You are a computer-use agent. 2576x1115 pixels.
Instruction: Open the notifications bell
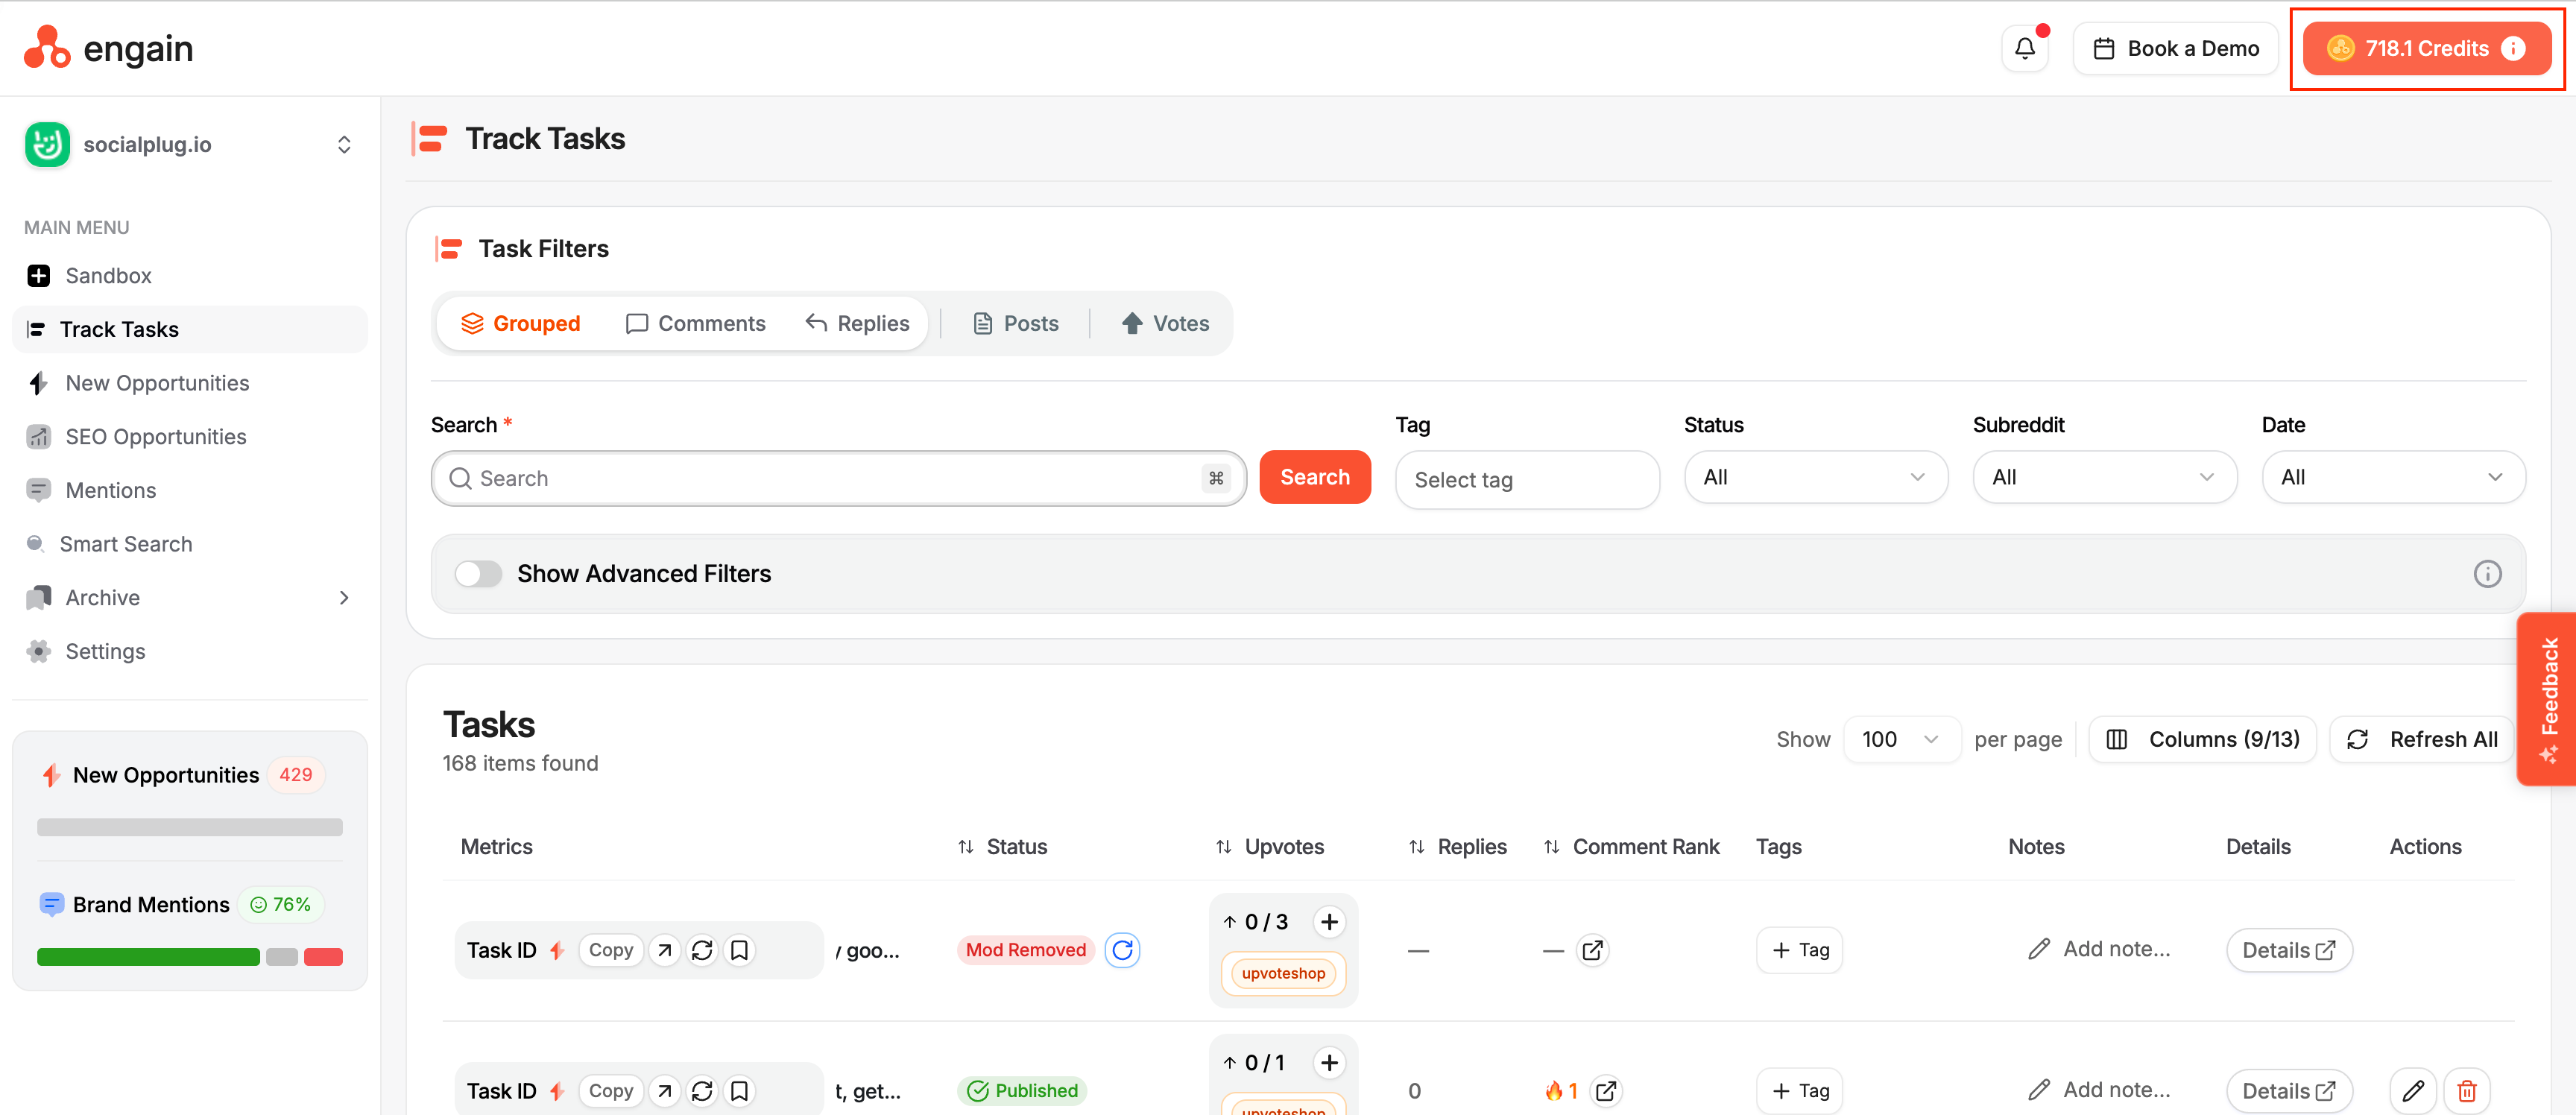(2024, 48)
